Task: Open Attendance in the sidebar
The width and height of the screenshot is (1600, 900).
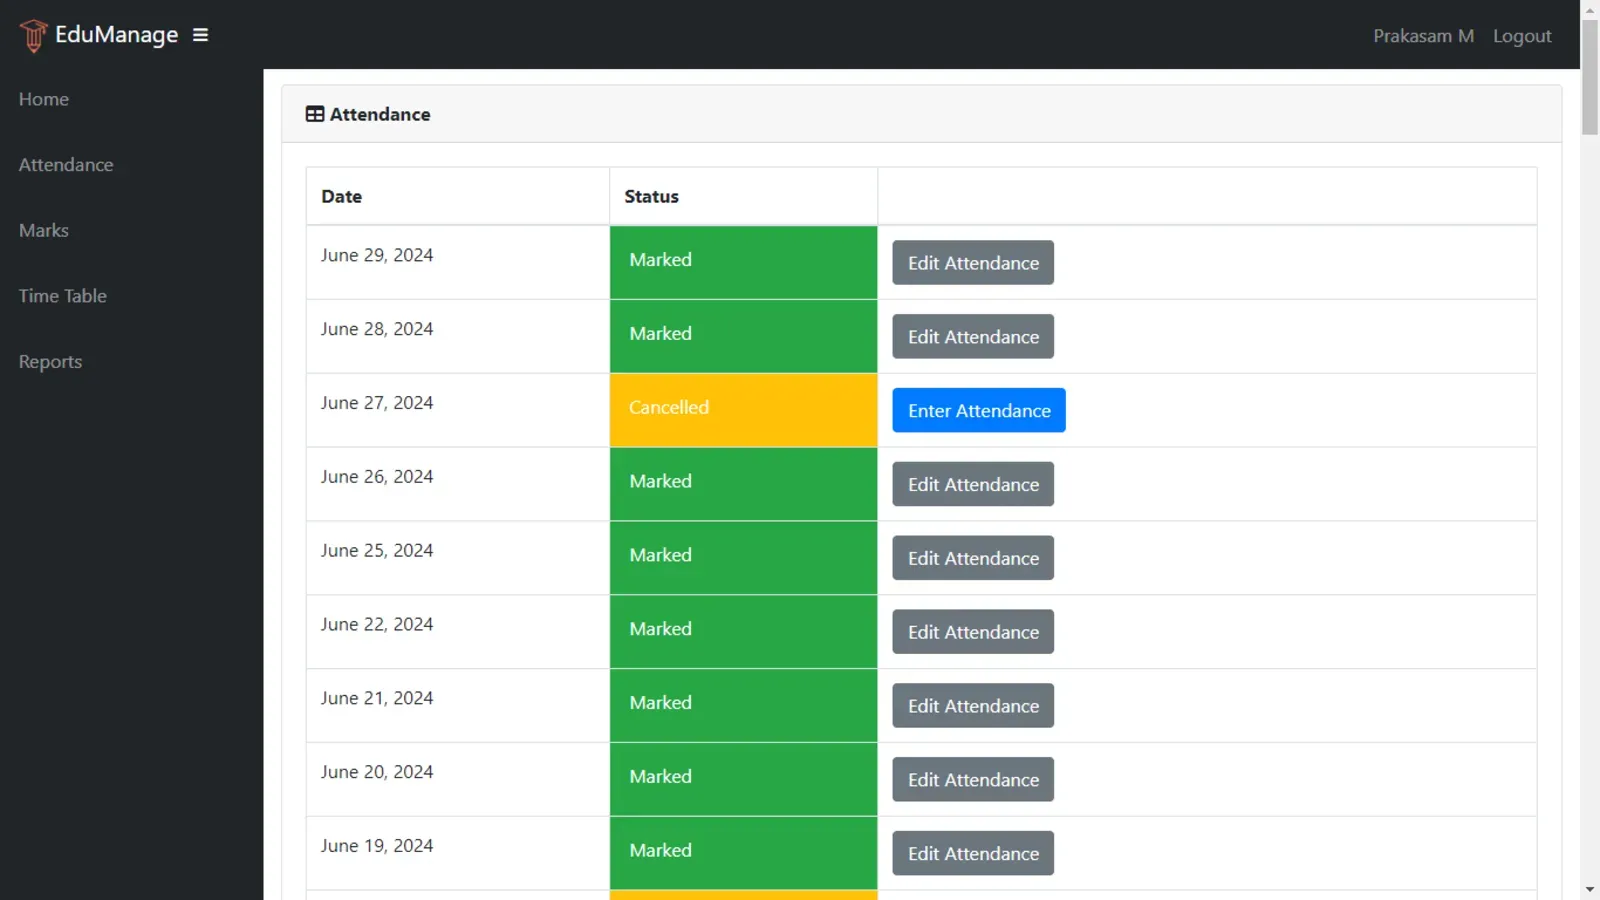Action: [x=66, y=165]
